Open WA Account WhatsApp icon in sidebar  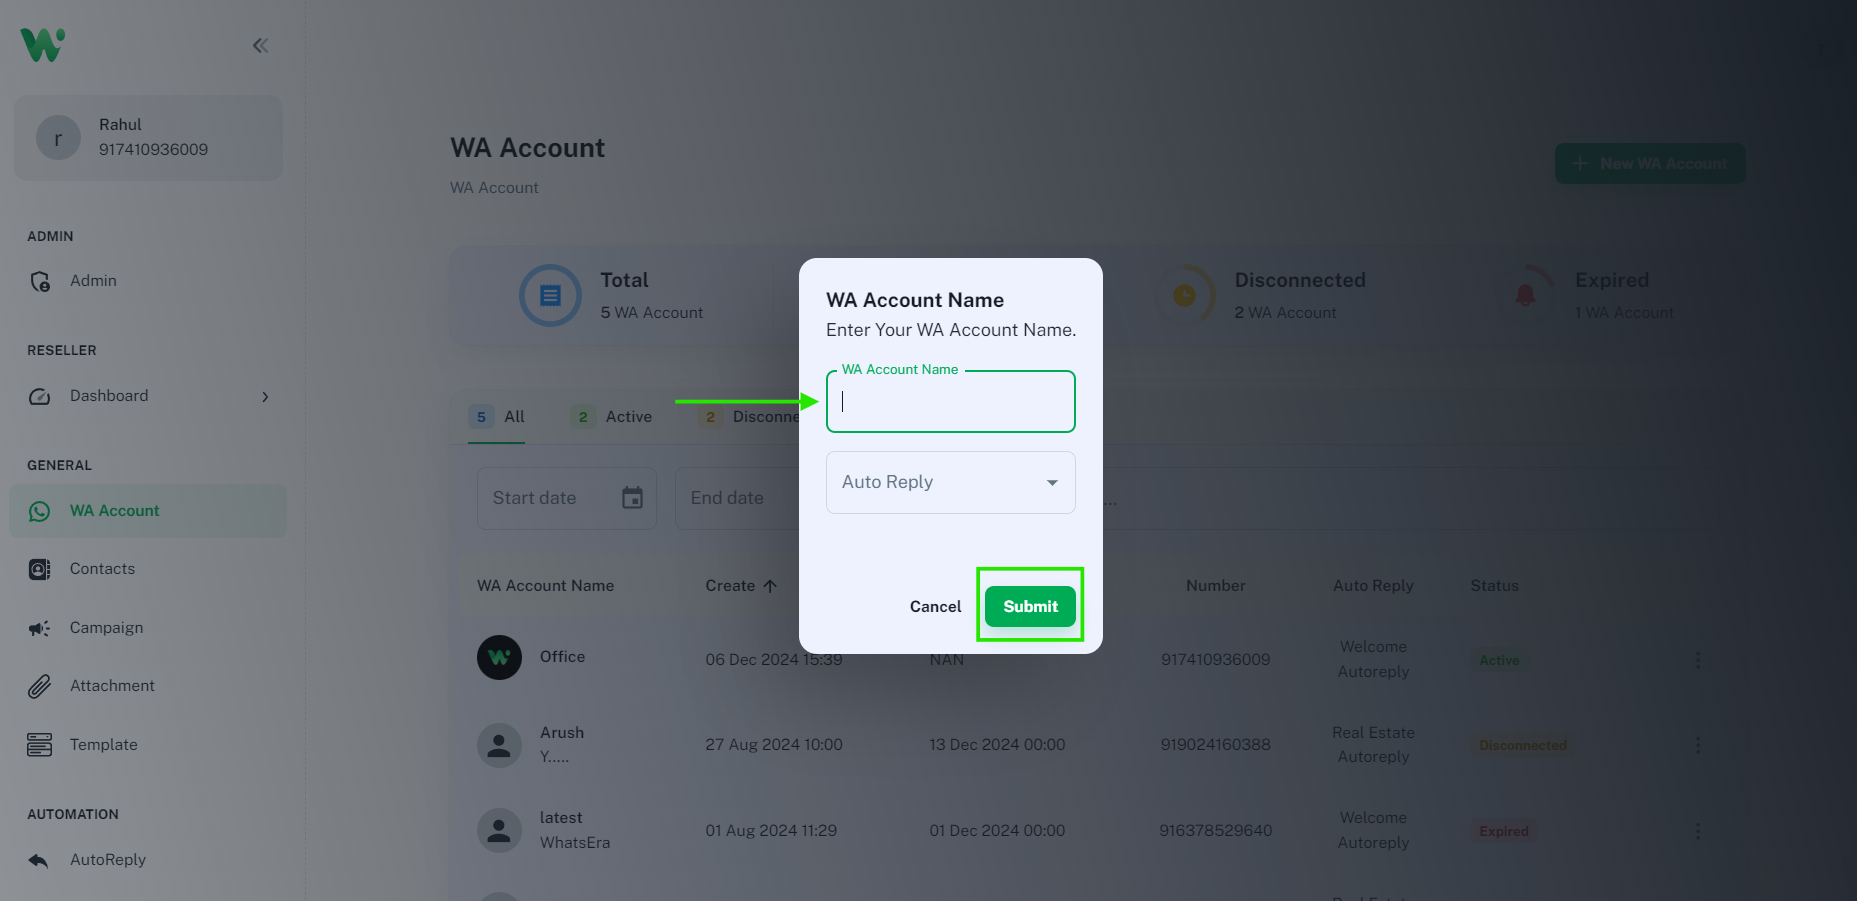tap(40, 511)
